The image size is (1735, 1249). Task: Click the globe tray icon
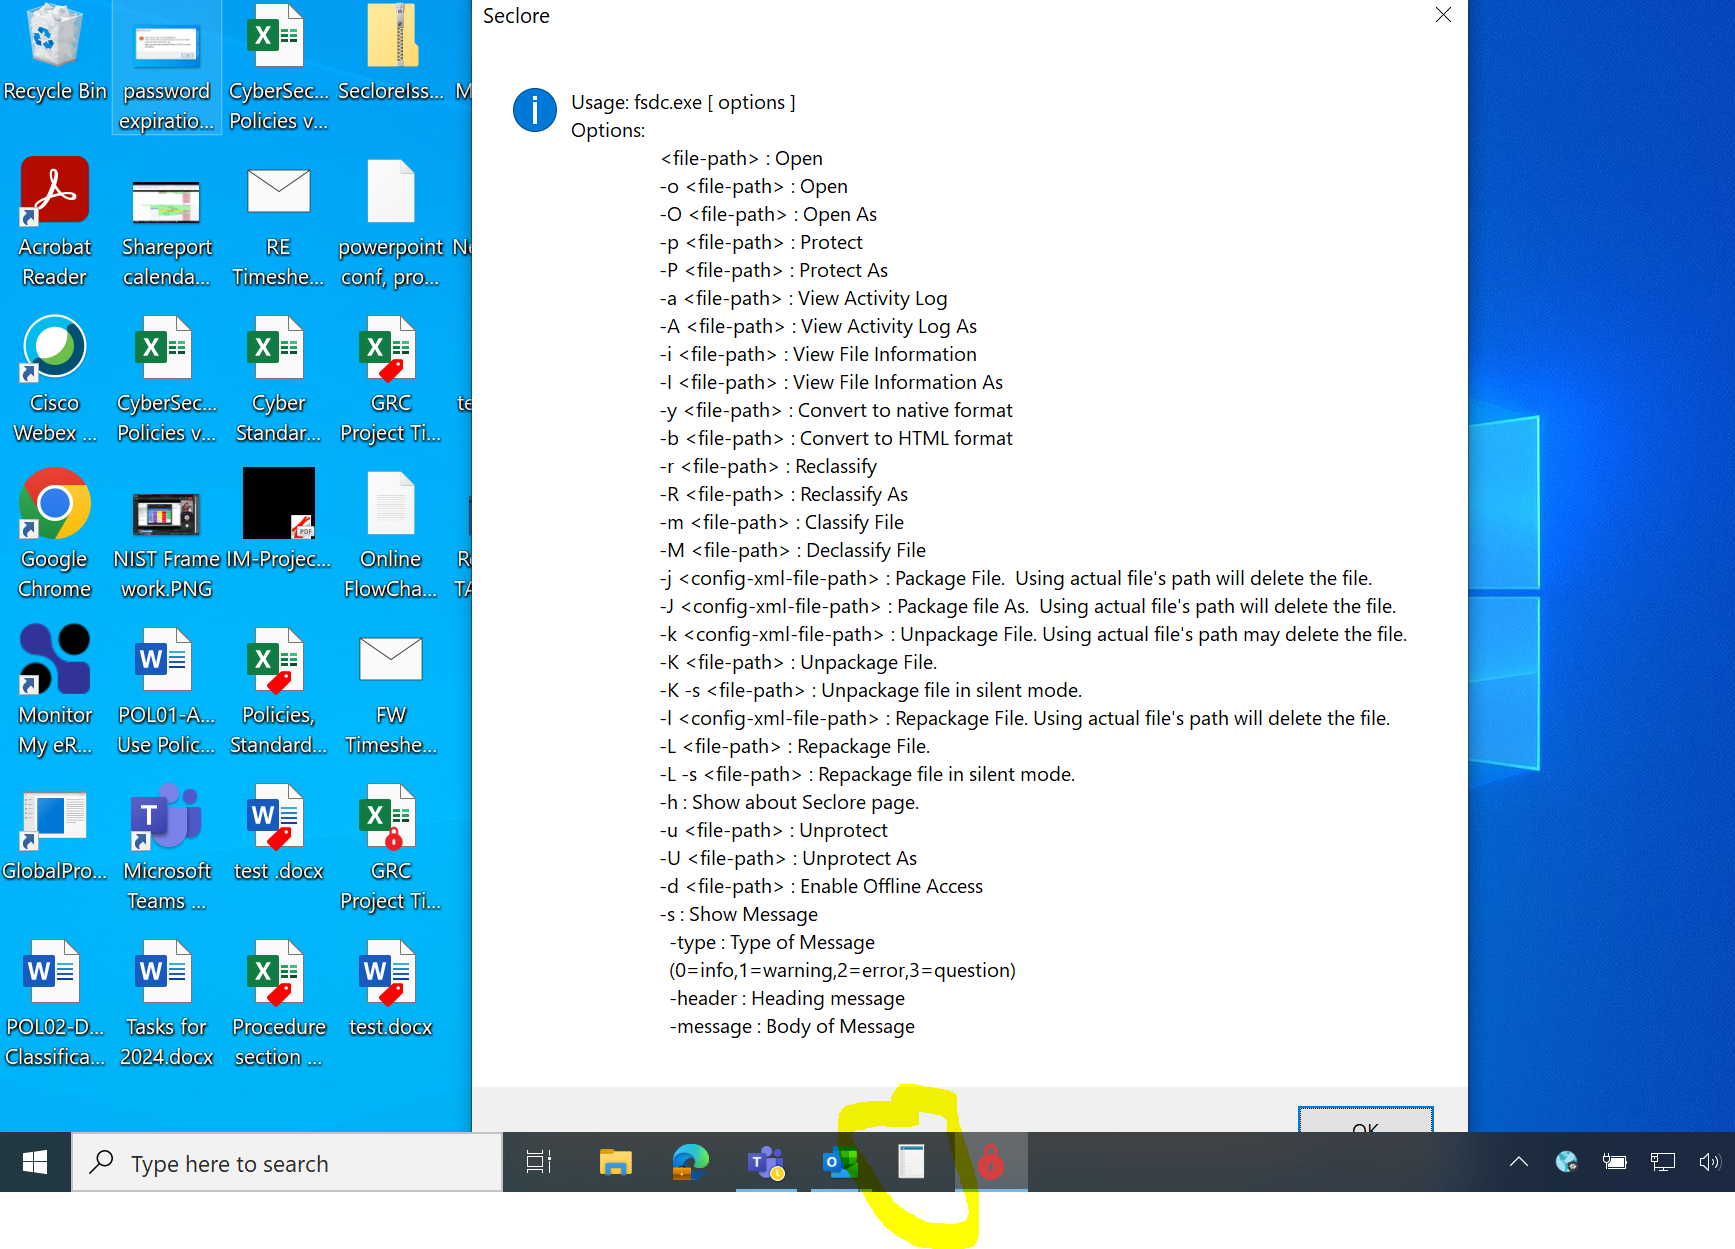[1566, 1162]
